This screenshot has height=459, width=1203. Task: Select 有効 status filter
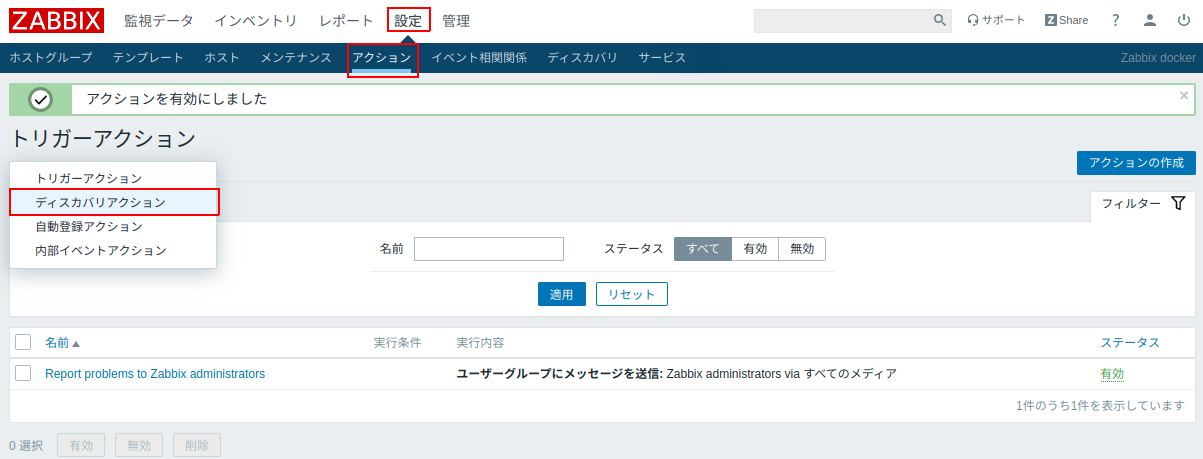(x=755, y=249)
